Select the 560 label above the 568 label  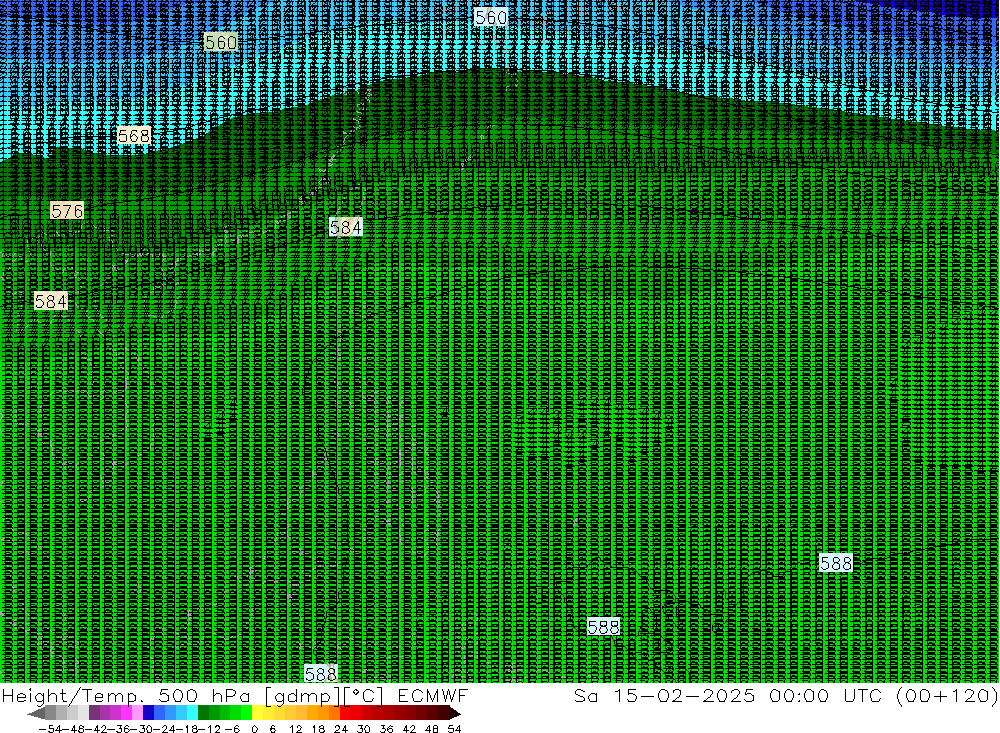point(221,42)
